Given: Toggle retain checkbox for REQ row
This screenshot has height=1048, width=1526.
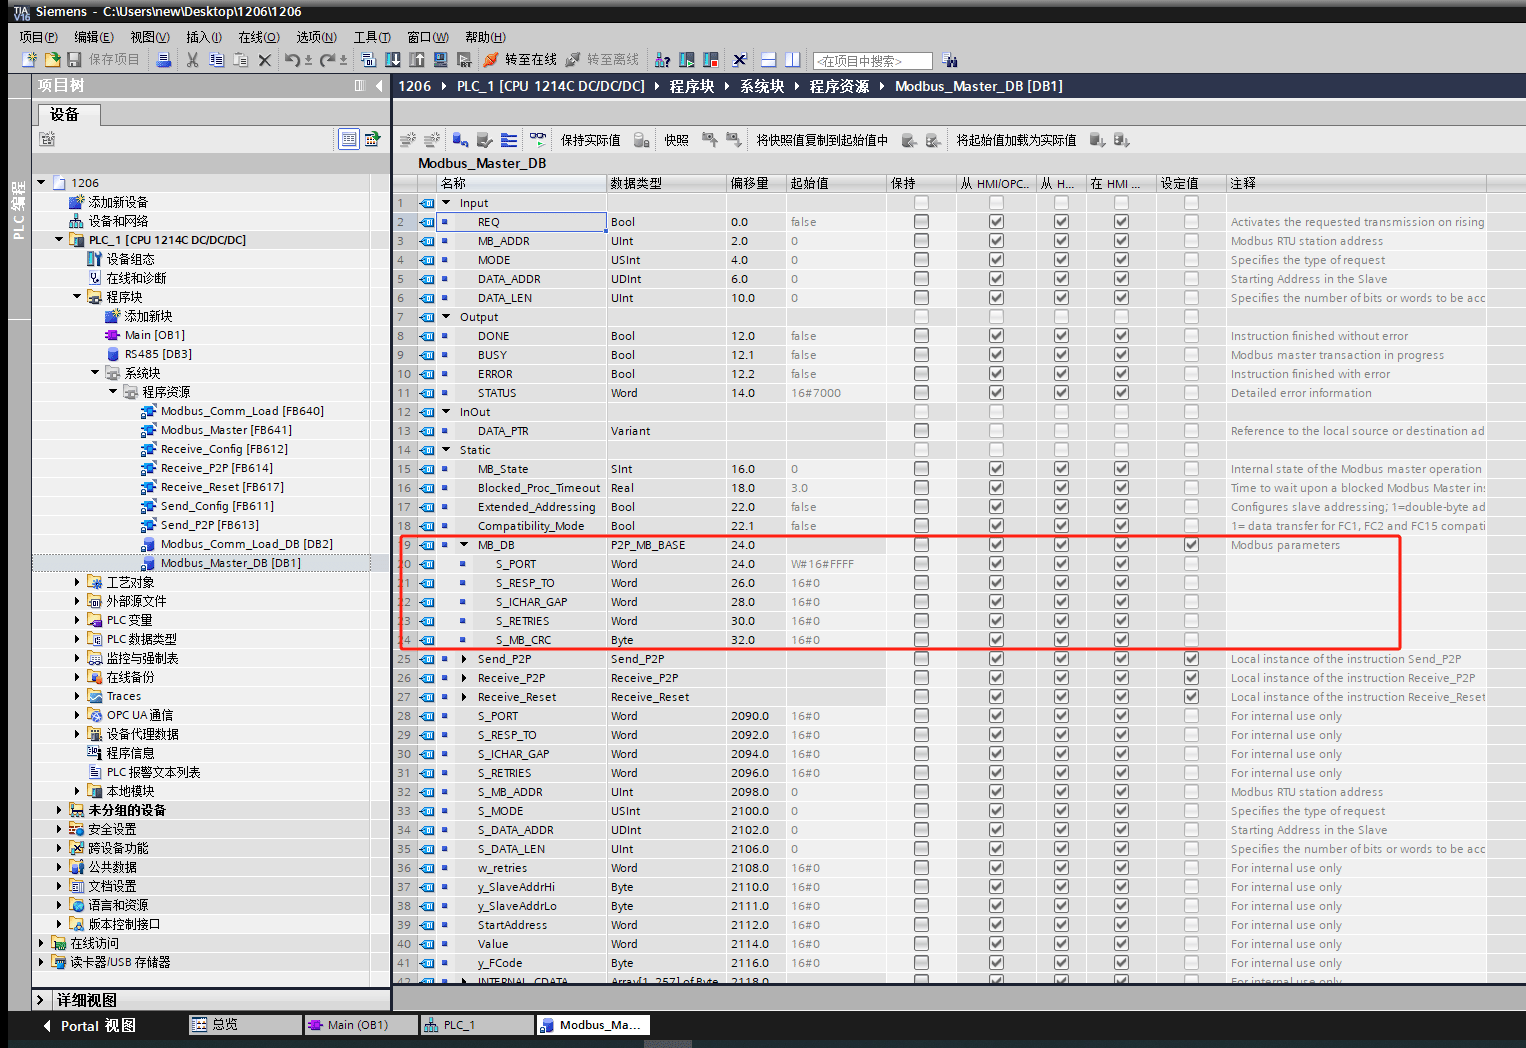Looking at the screenshot, I should coord(921,222).
